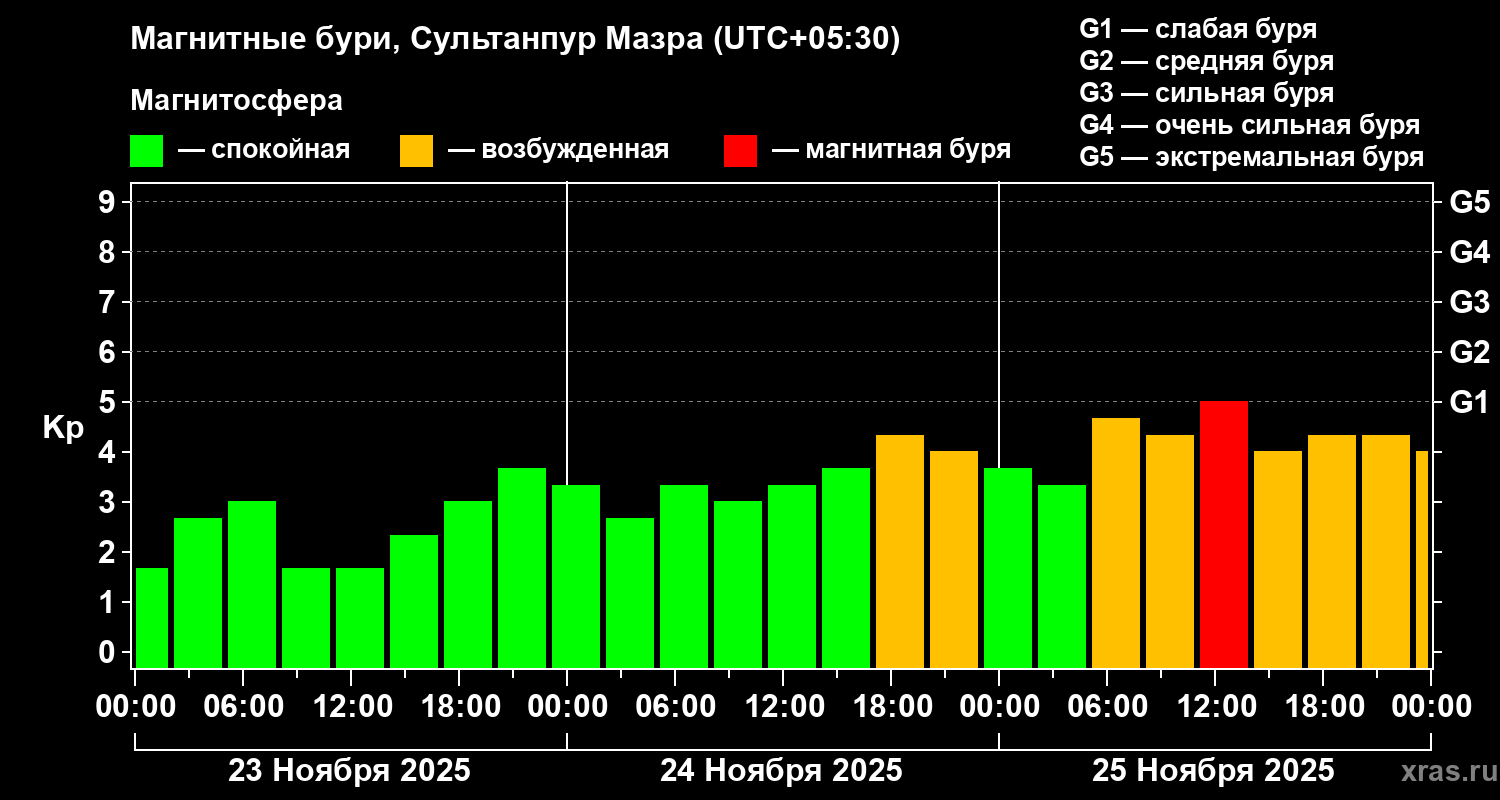Click the '12:00' time label above 24 Ноября
Viewport: 1500px width, 800px height.
(x=783, y=707)
